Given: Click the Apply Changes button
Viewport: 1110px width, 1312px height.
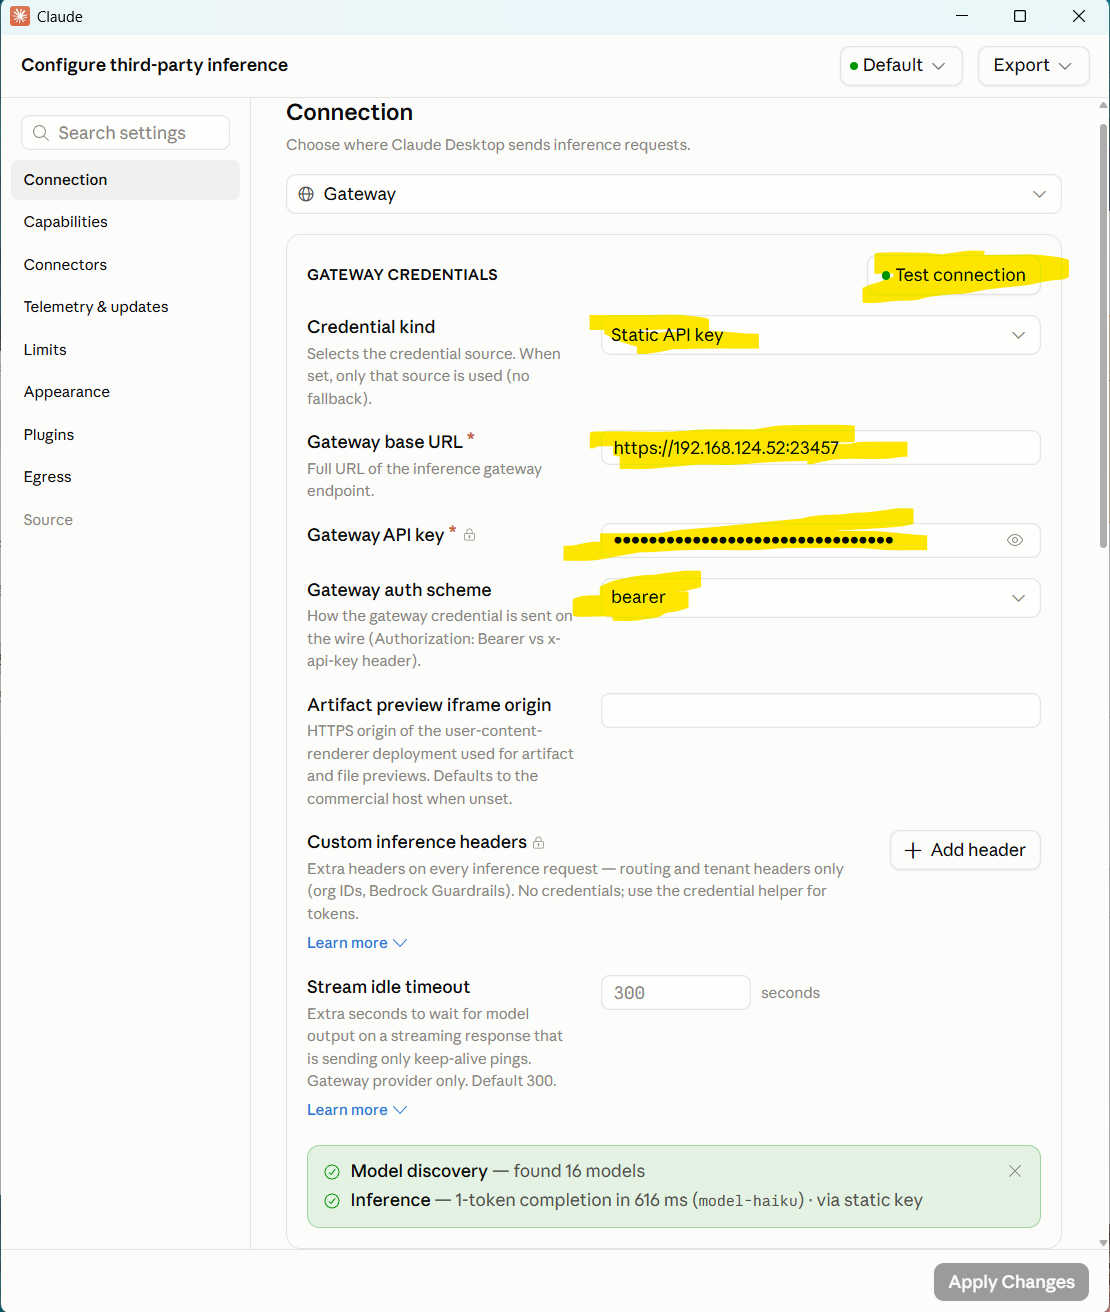Looking at the screenshot, I should (x=1011, y=1282).
